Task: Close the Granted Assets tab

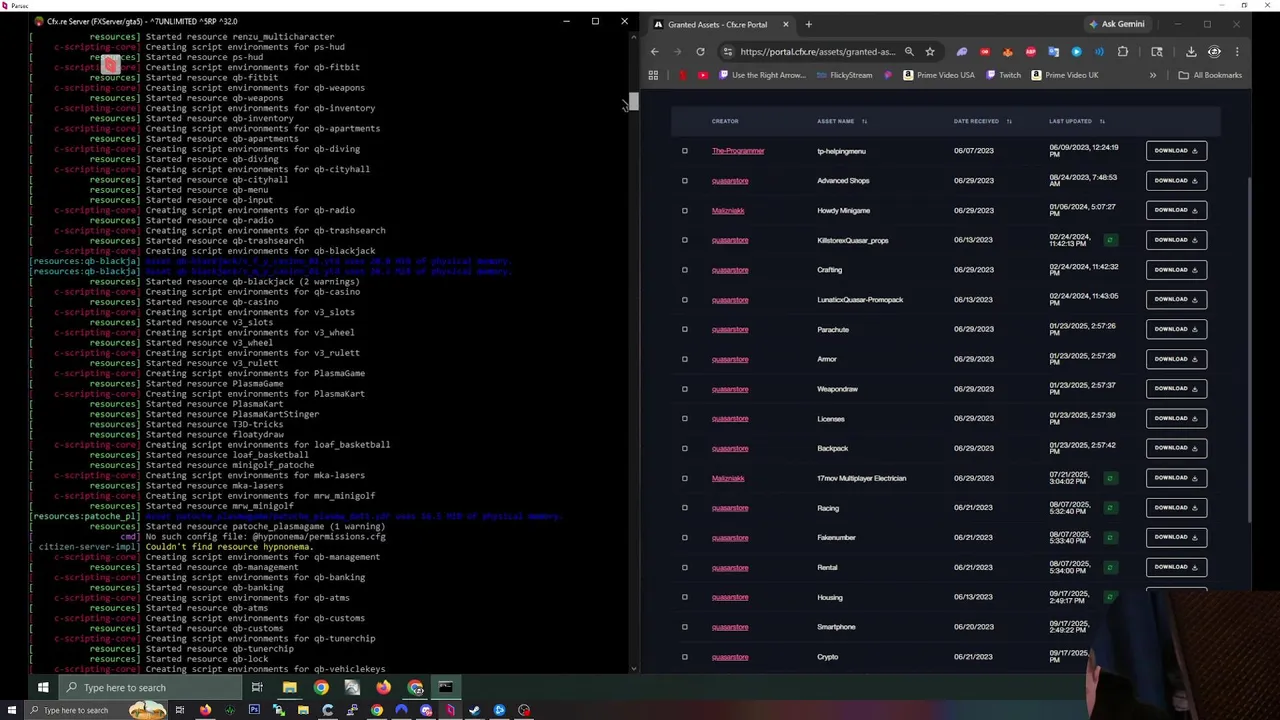Action: (785, 24)
